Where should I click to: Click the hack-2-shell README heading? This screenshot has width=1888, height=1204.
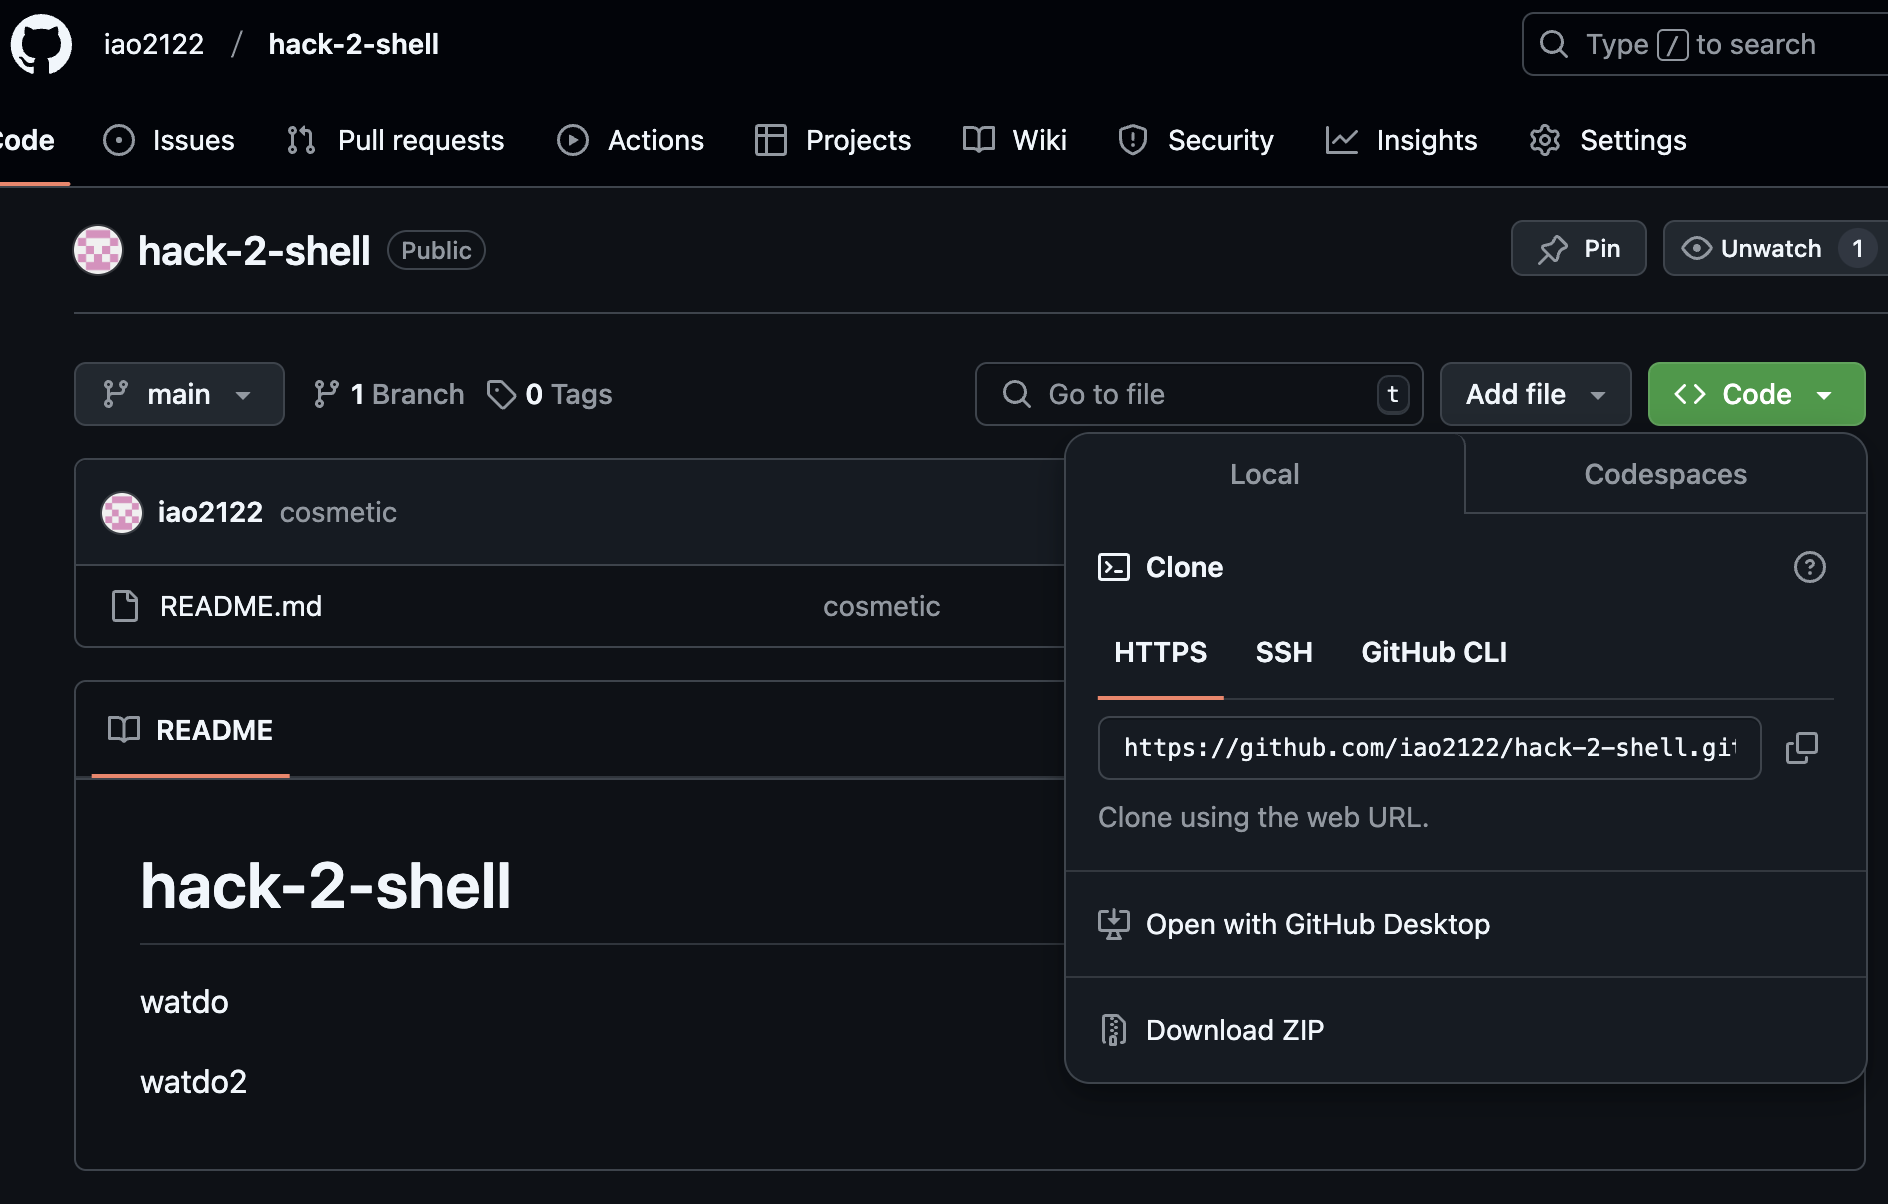tap(326, 886)
